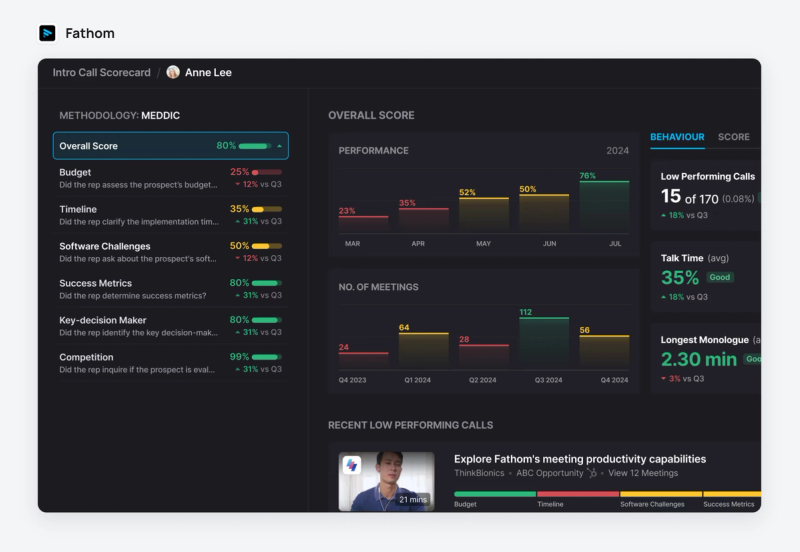Viewport: 800px width, 552px height.
Task: Select the Budget methodology row
Action: coord(170,178)
